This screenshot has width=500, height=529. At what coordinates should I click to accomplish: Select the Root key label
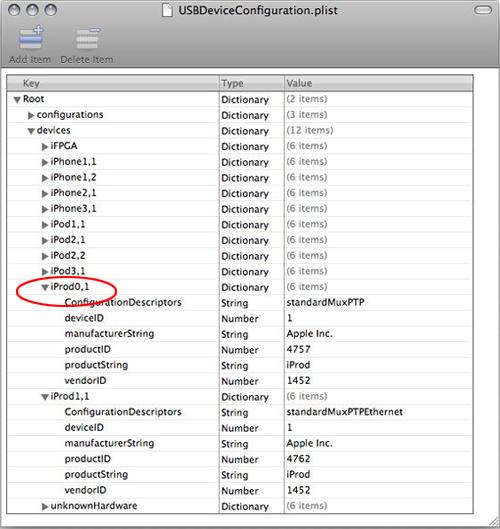coord(33,99)
